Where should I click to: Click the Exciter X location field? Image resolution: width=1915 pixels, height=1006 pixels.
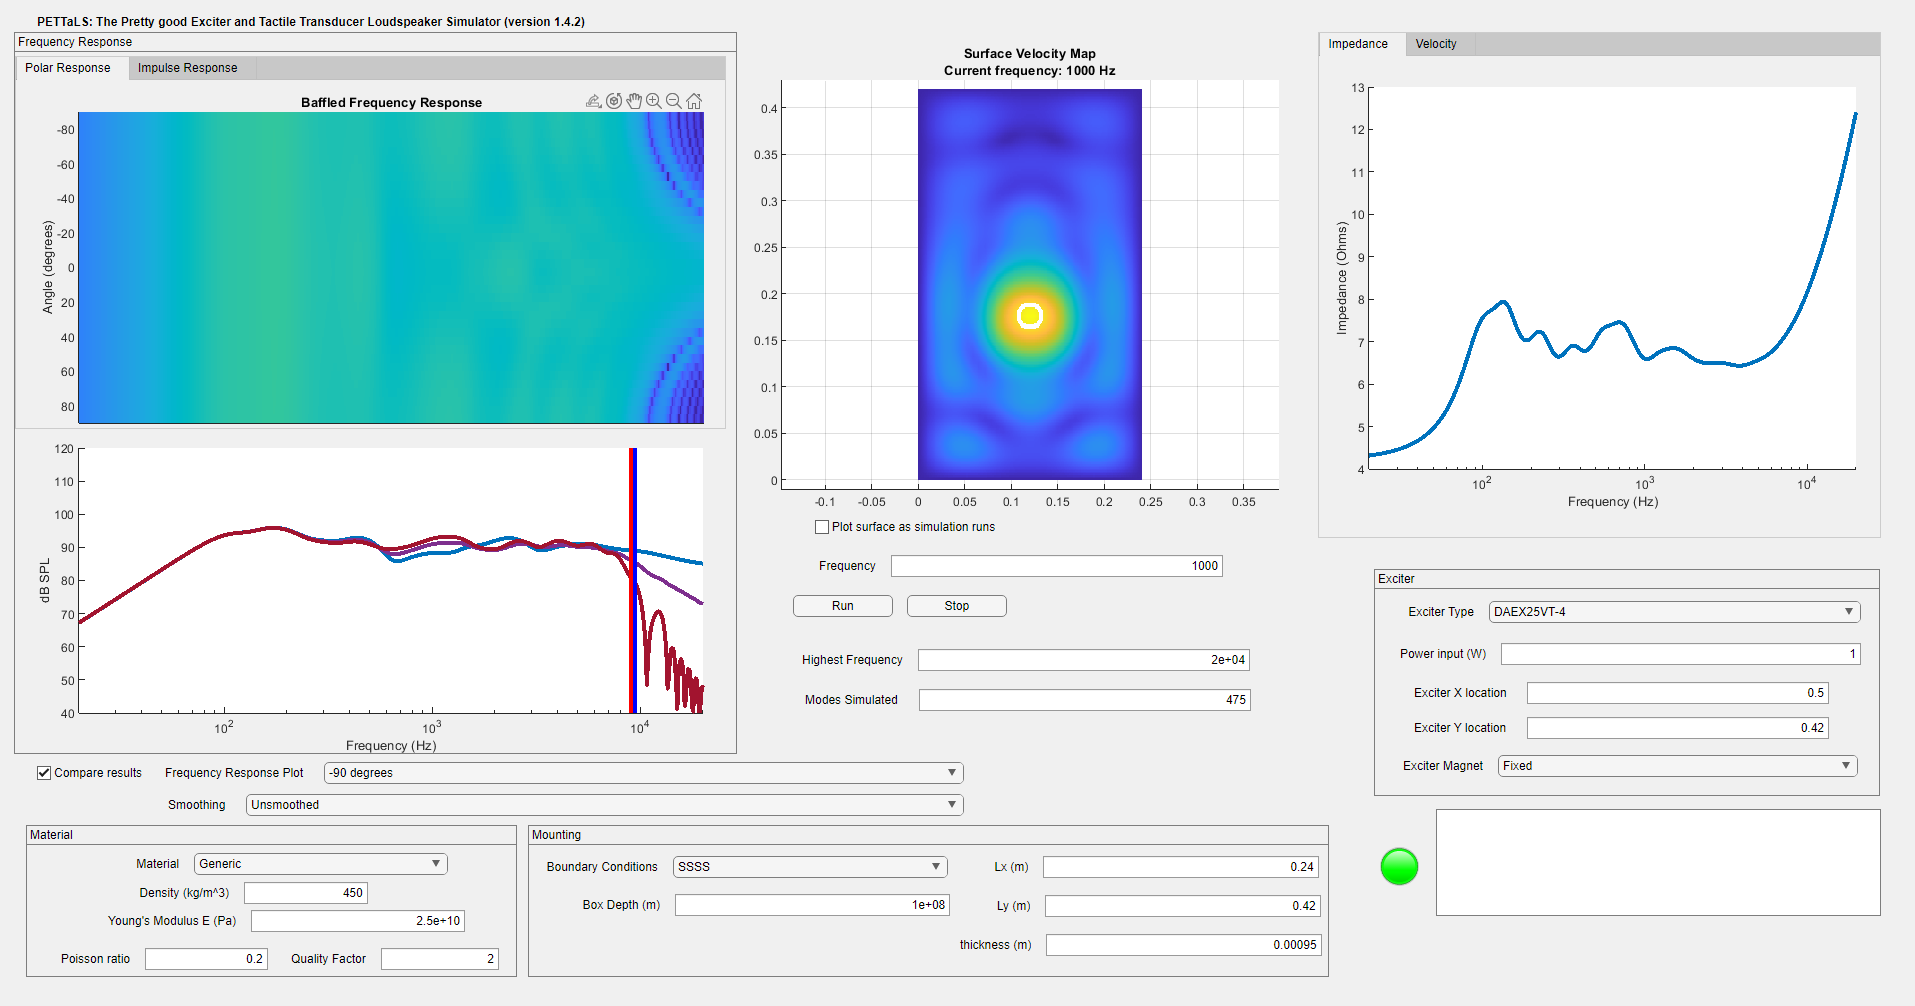point(1678,693)
